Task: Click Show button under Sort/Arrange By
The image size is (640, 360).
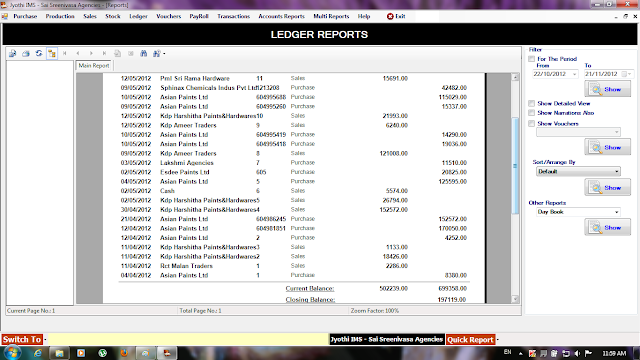Action: coord(607,188)
